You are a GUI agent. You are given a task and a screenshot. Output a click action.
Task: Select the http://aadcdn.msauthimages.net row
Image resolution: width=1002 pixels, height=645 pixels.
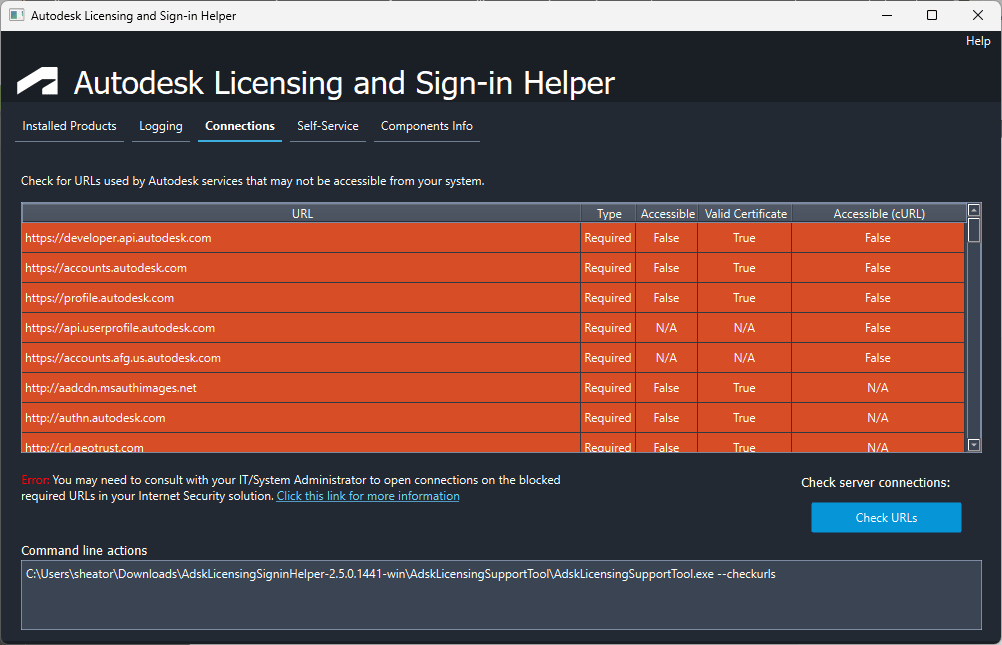coord(493,388)
